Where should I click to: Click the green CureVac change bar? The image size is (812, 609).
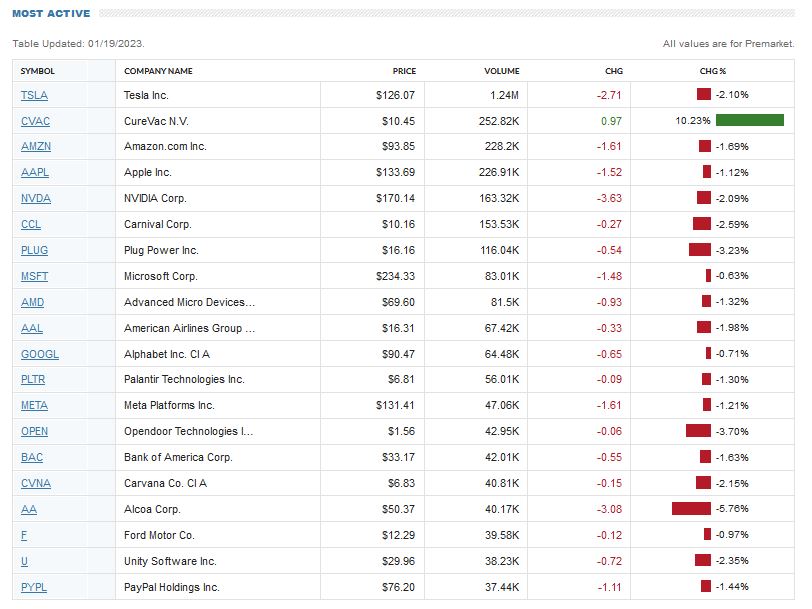(749, 121)
